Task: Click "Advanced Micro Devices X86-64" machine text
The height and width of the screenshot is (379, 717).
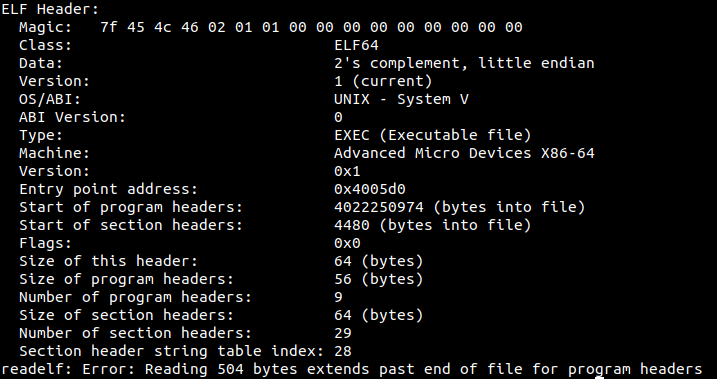Action: (x=464, y=153)
